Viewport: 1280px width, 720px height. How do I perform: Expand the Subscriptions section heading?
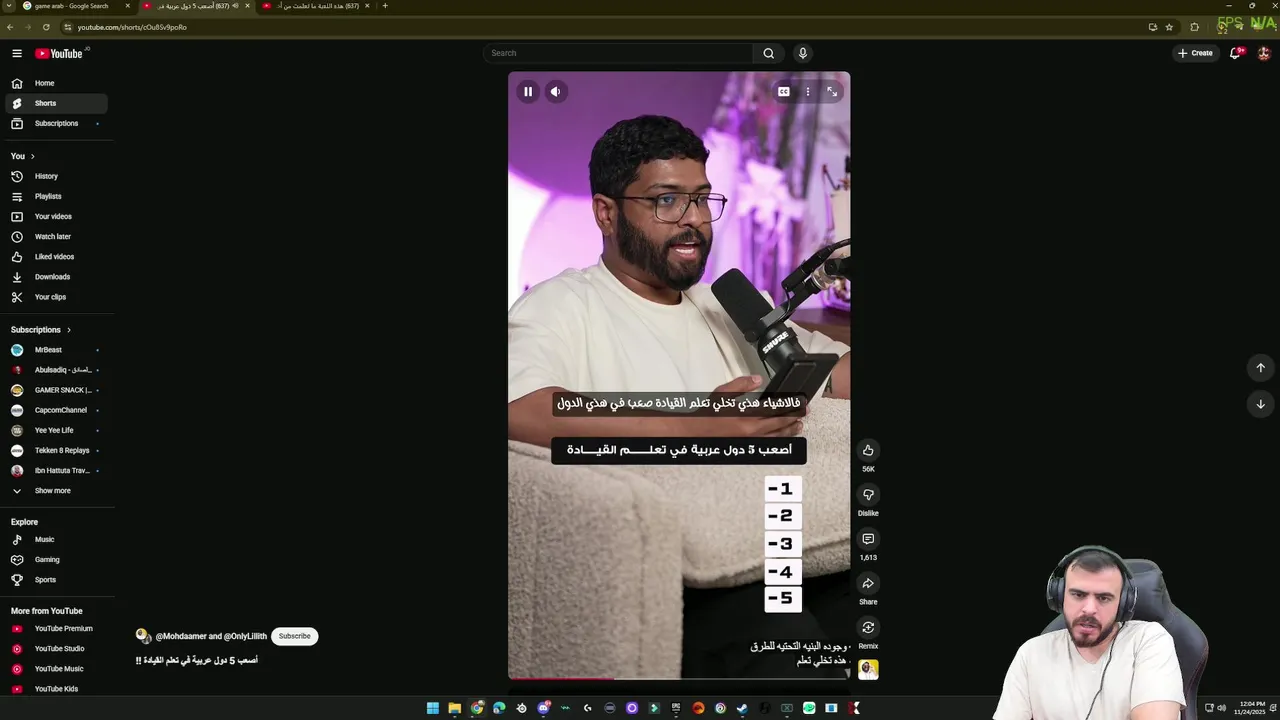click(41, 330)
